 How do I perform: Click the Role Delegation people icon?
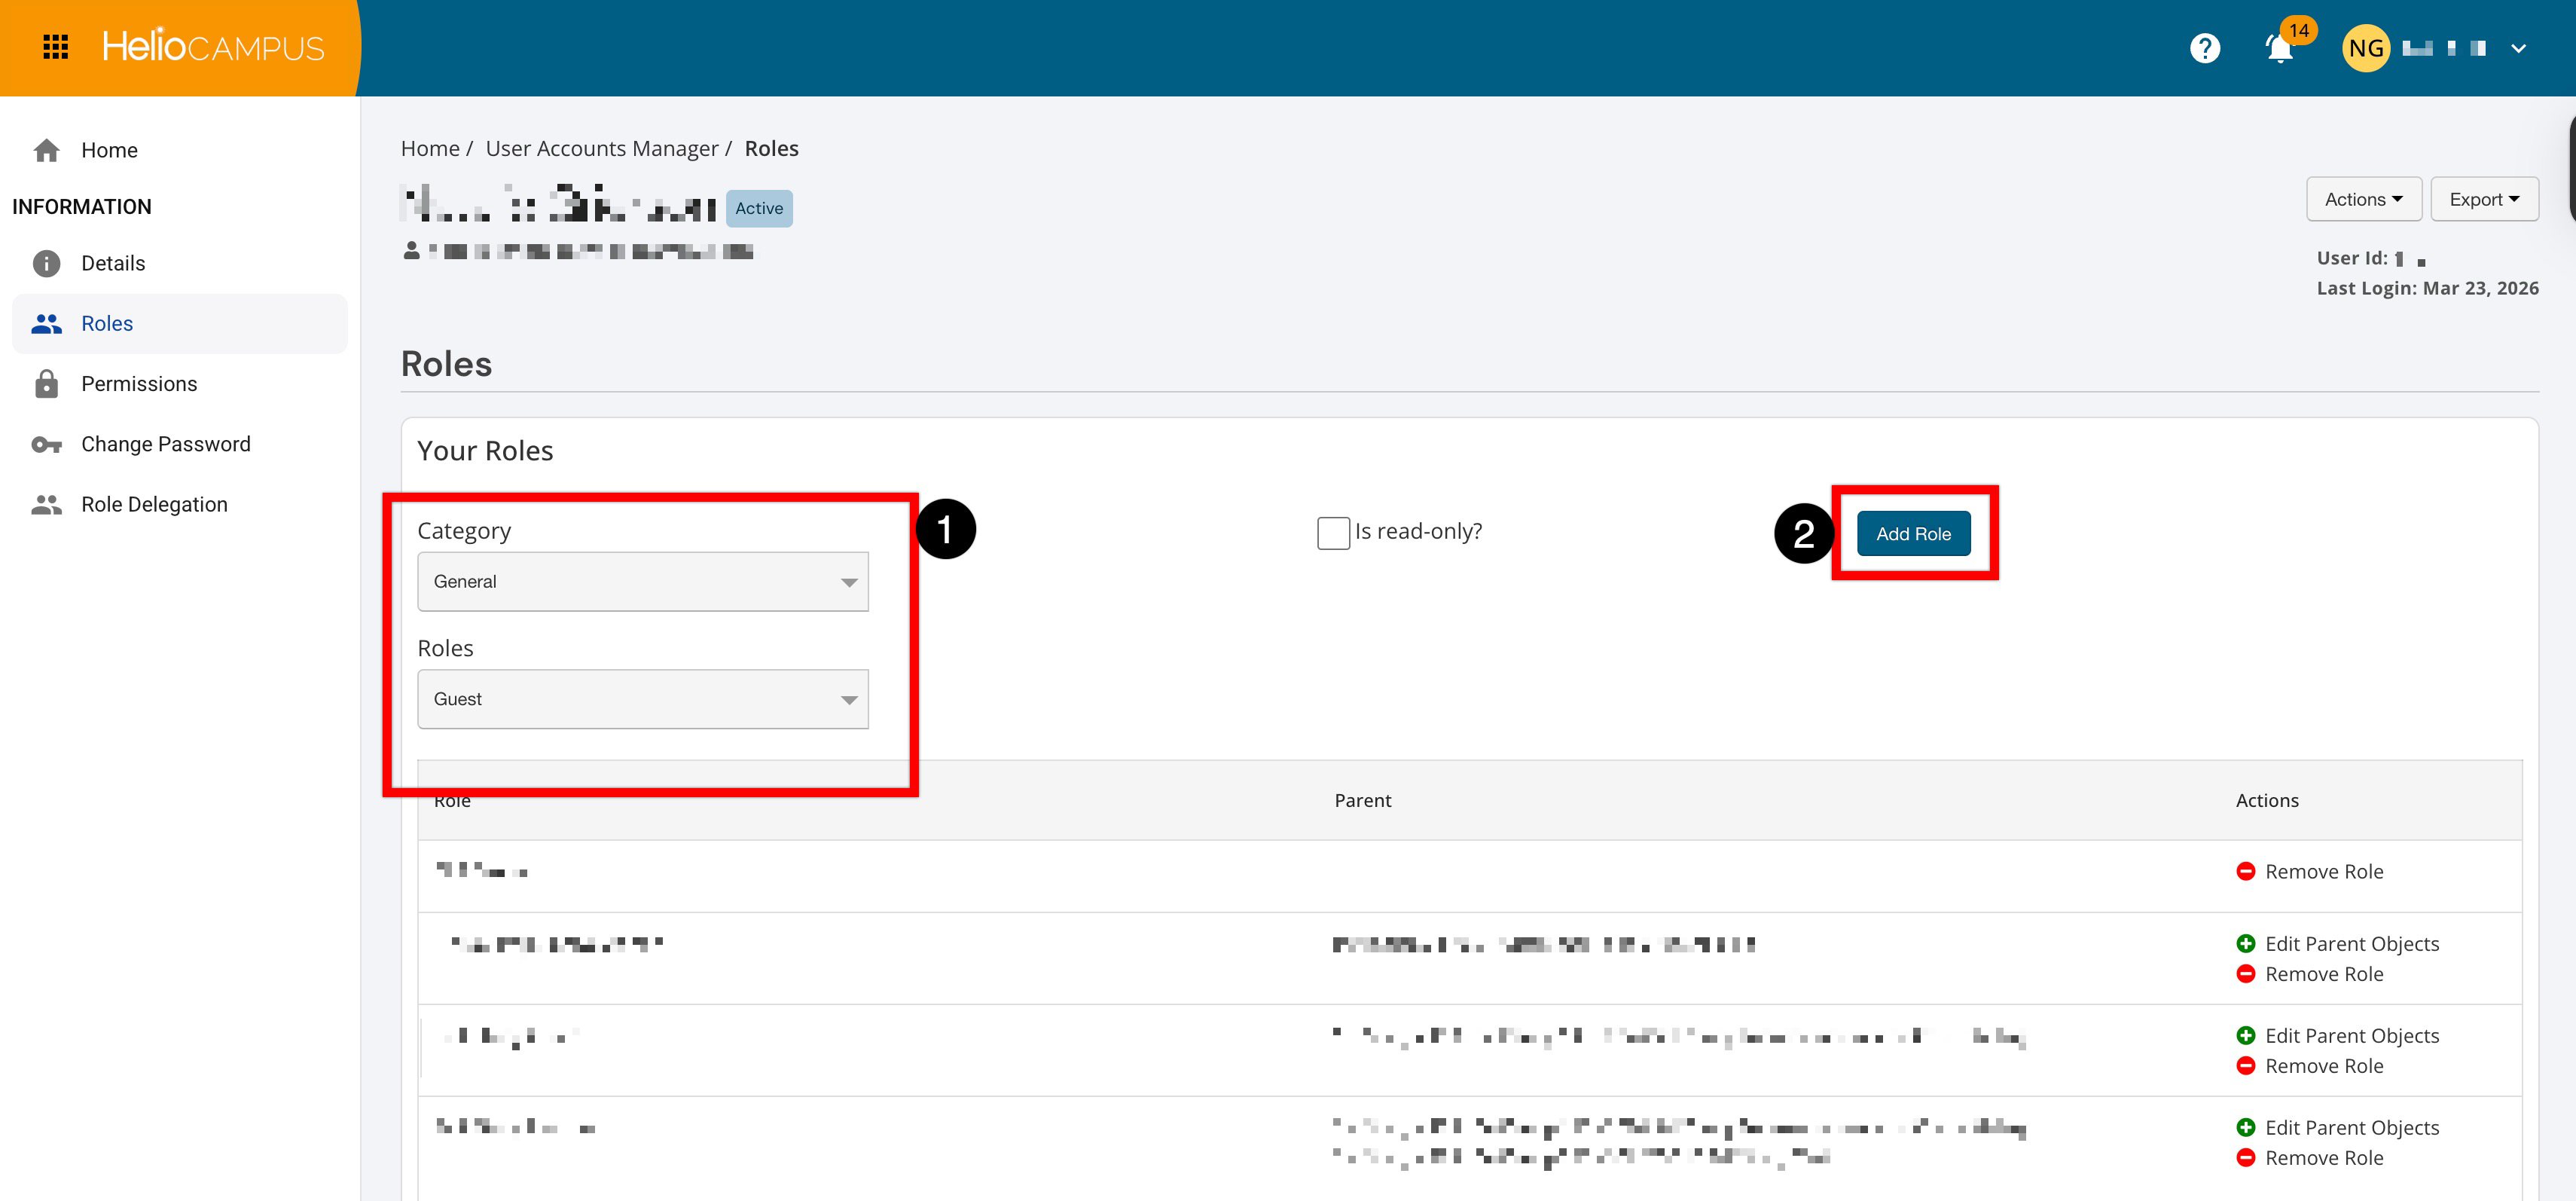(46, 504)
